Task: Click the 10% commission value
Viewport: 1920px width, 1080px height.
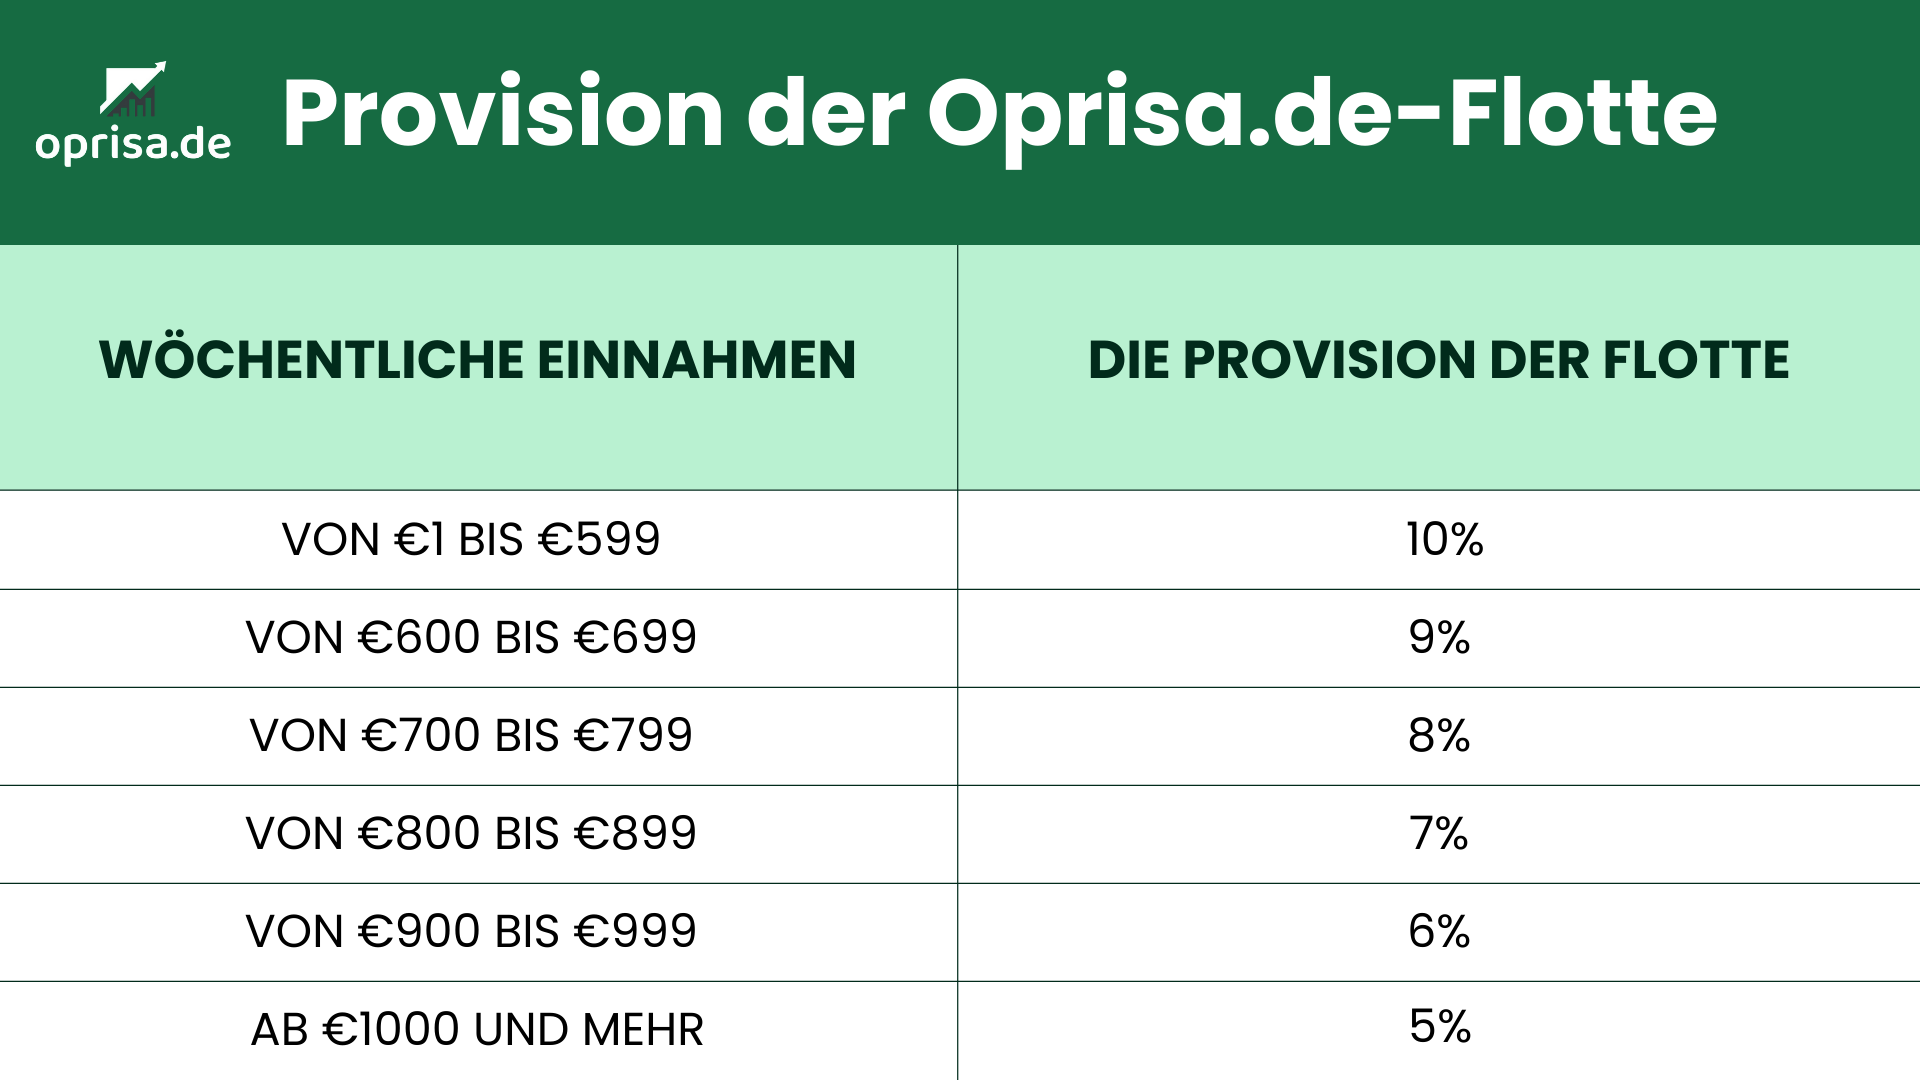Action: pyautogui.click(x=1444, y=540)
